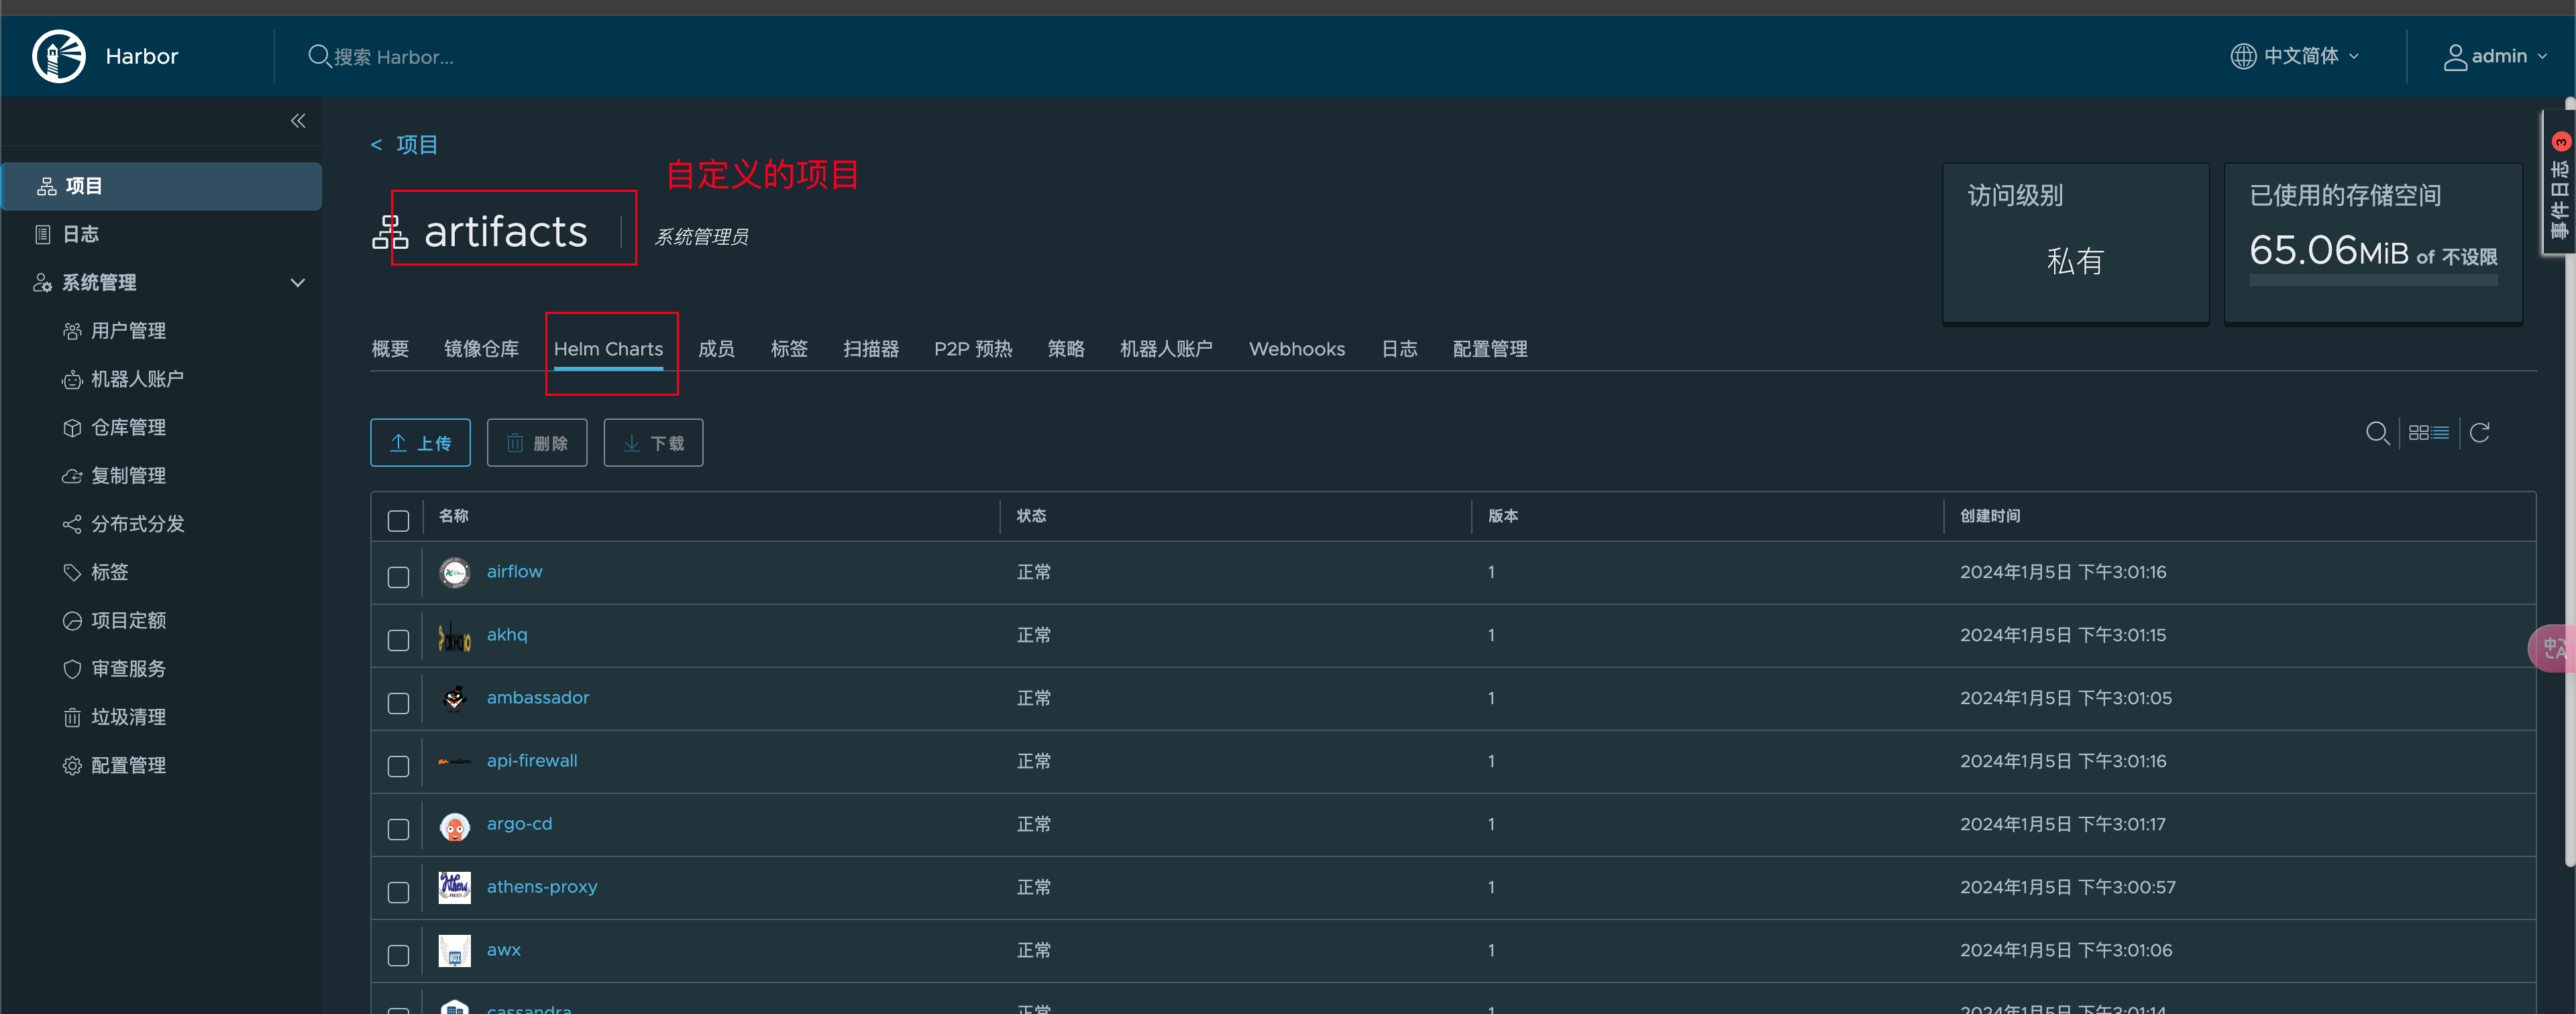Toggle the select-all header checkbox
Image resolution: width=2576 pixels, height=1014 pixels.
tap(398, 520)
